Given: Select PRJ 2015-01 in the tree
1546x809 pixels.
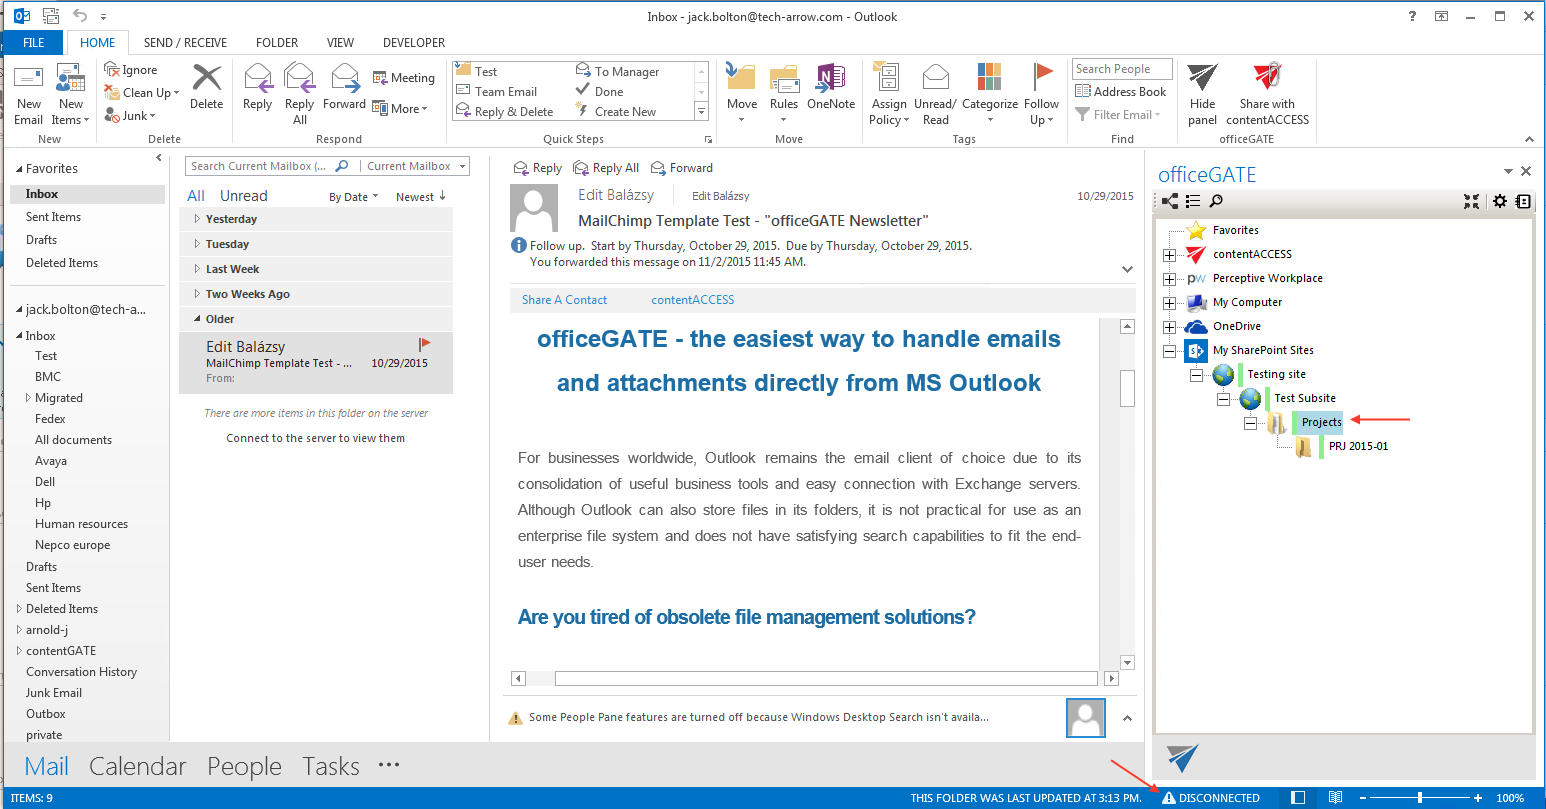Looking at the screenshot, I should coord(1358,446).
